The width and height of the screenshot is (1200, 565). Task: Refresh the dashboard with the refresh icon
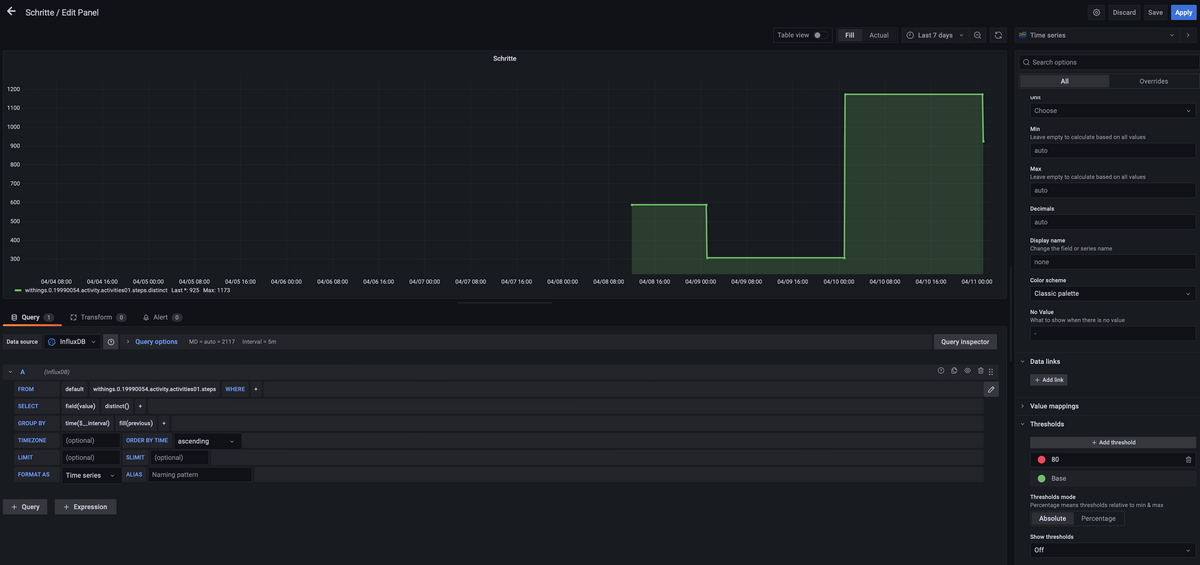[998, 35]
